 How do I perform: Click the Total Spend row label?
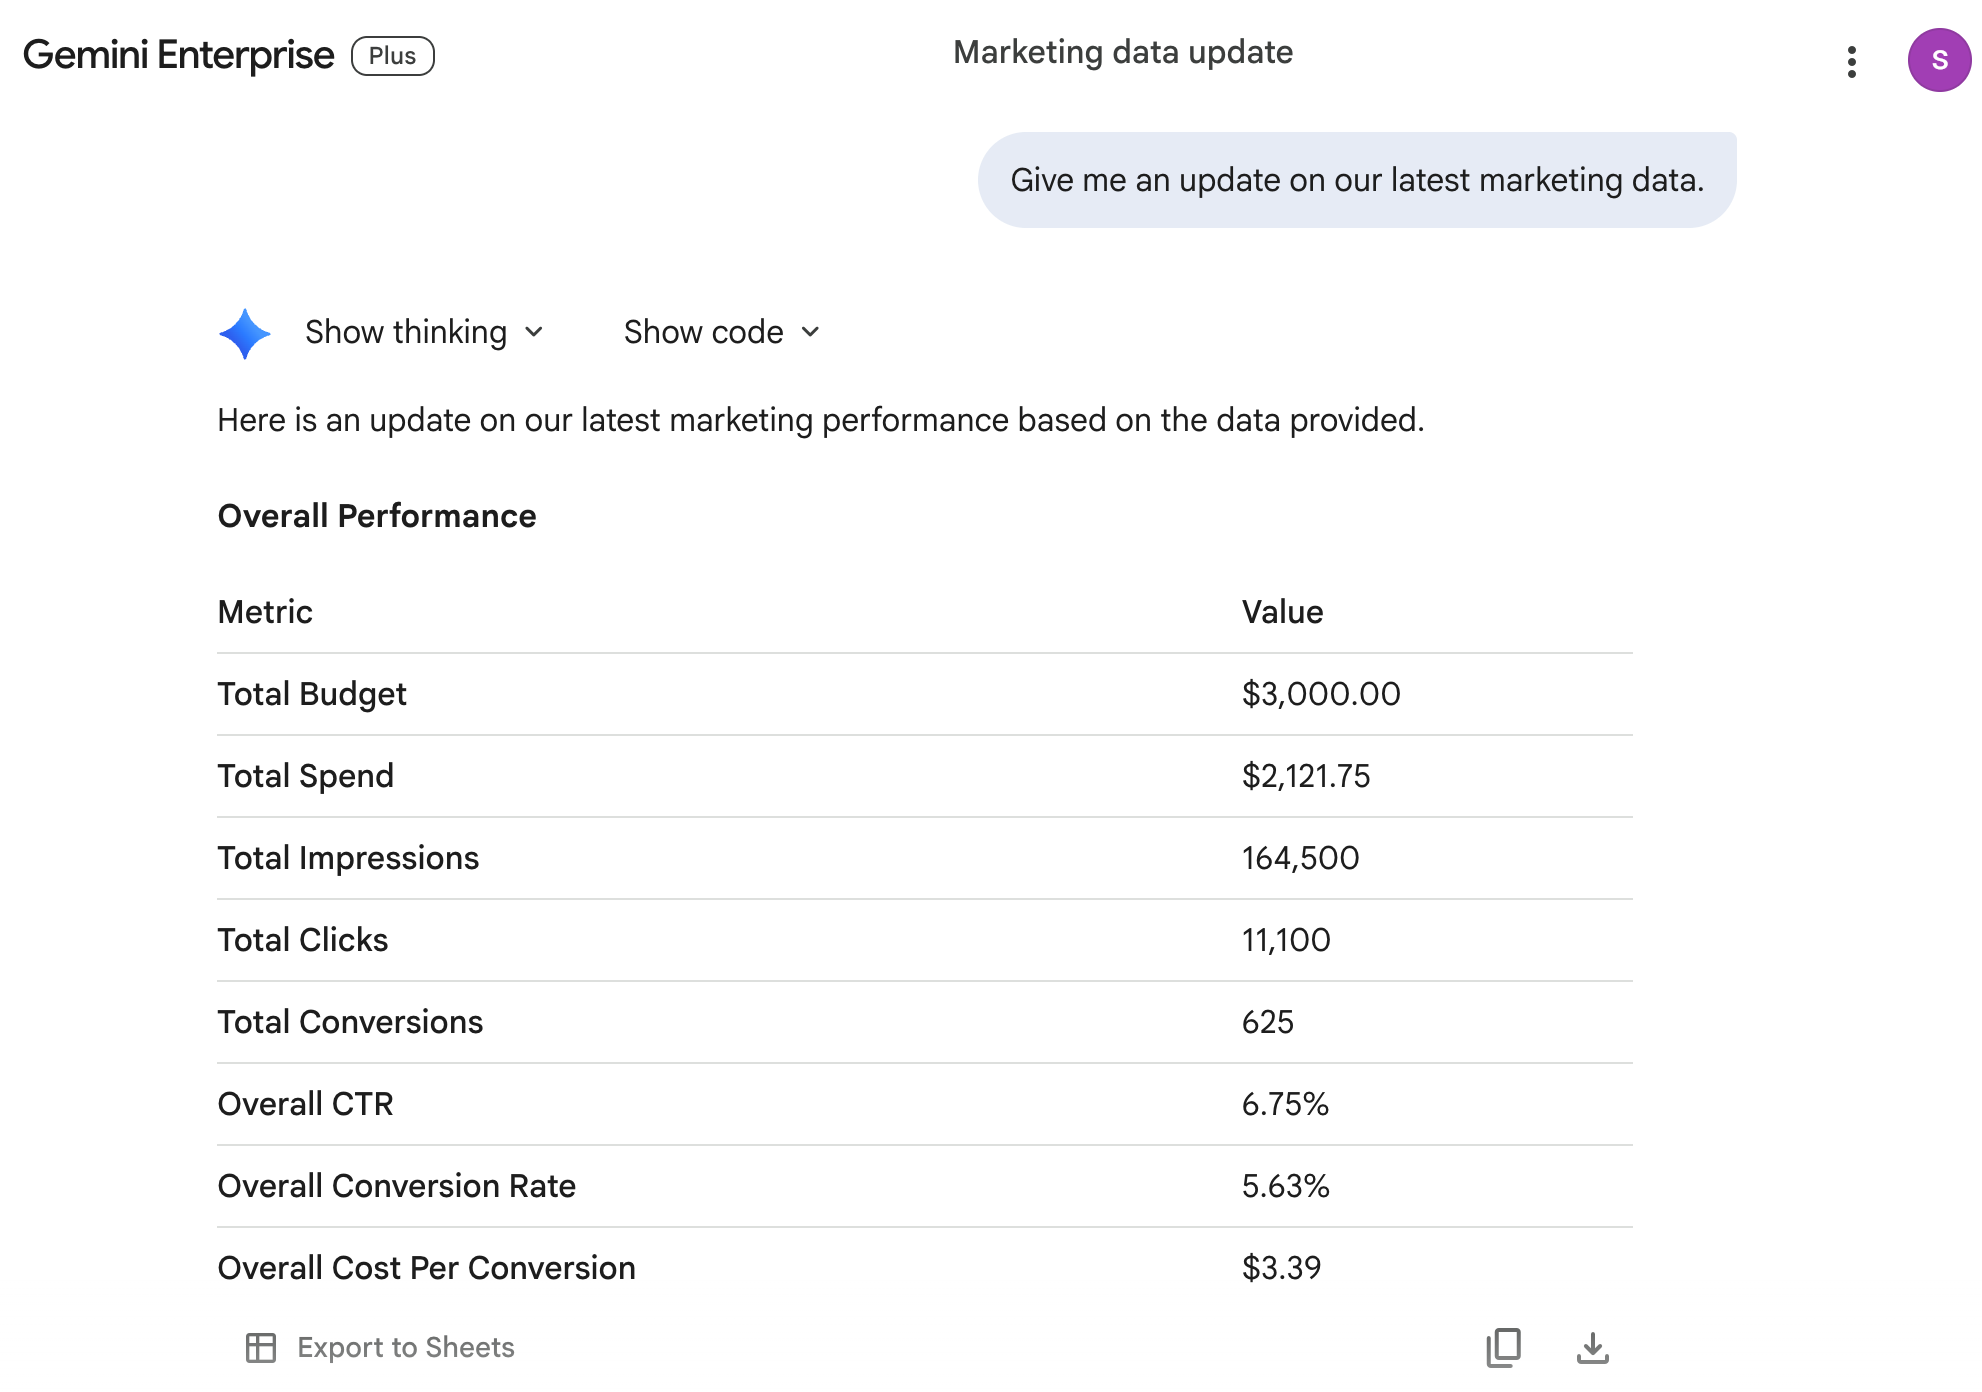point(306,776)
